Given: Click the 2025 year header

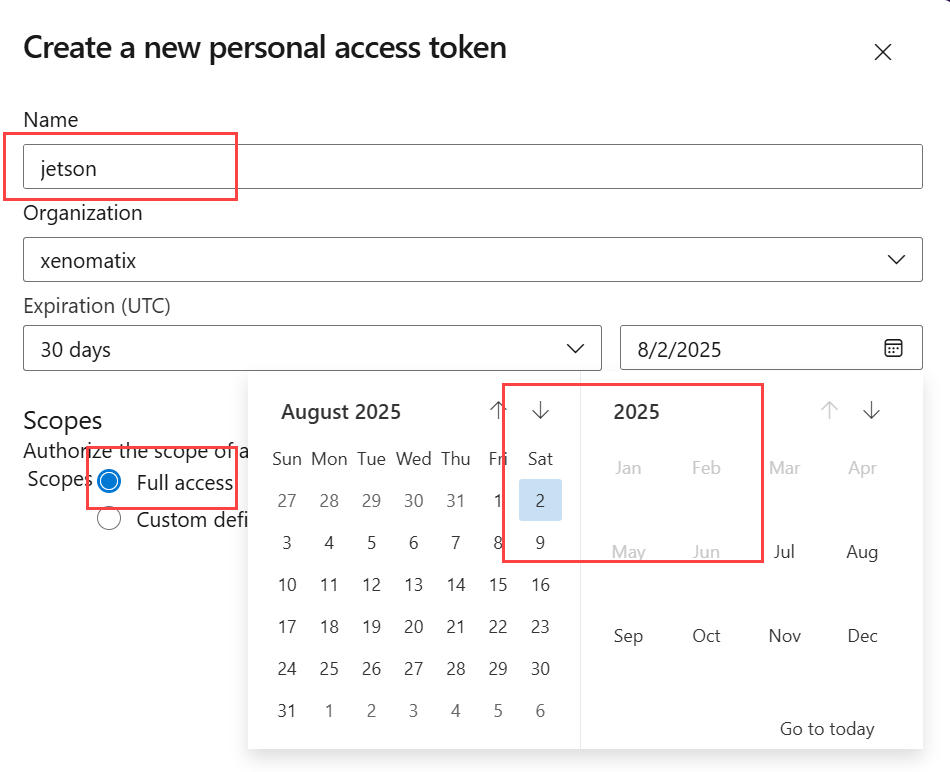Looking at the screenshot, I should 637,411.
